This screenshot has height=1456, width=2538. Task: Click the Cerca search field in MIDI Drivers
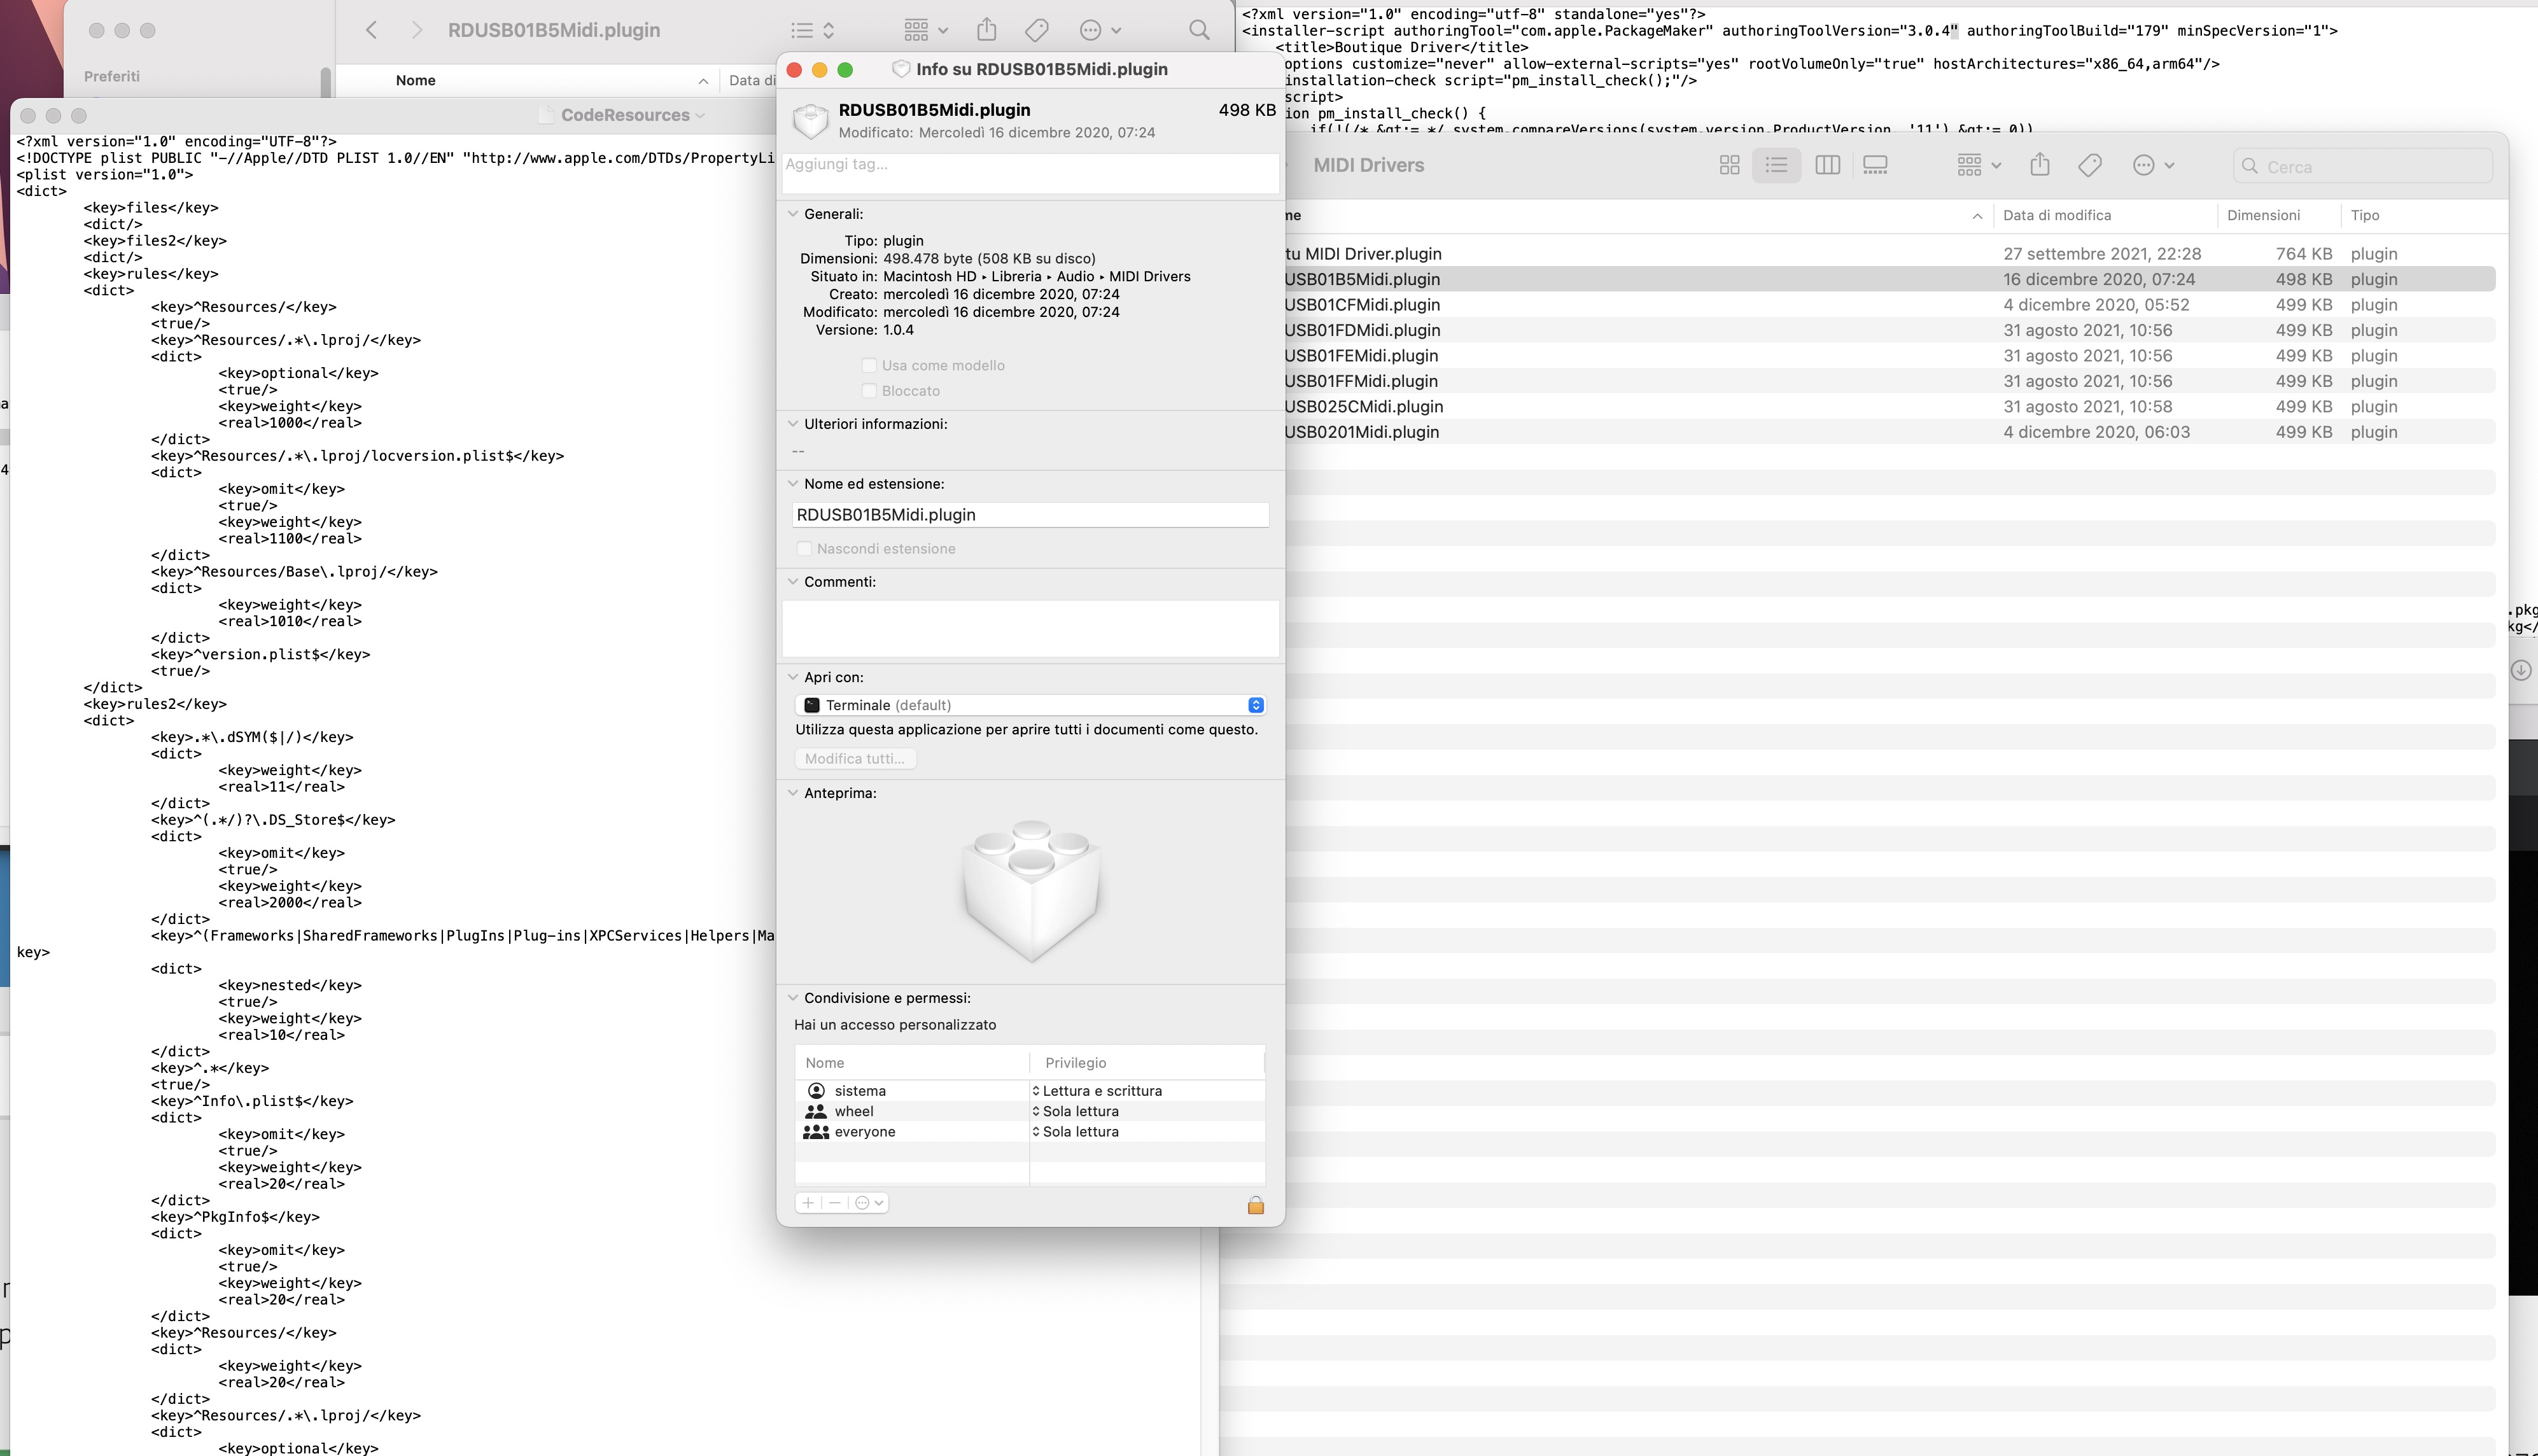2362,166
